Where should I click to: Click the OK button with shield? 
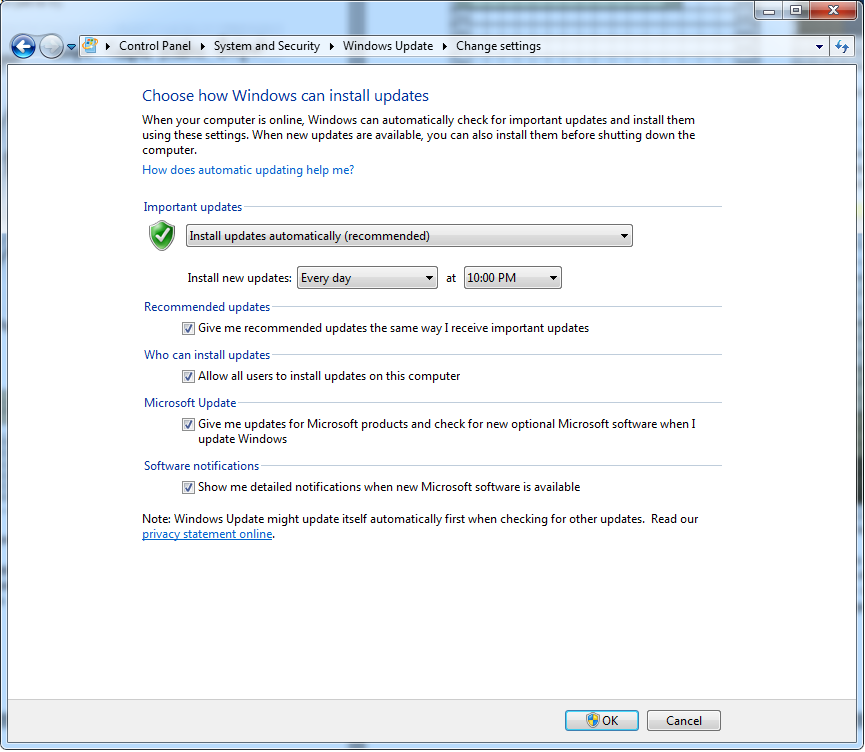(x=602, y=721)
